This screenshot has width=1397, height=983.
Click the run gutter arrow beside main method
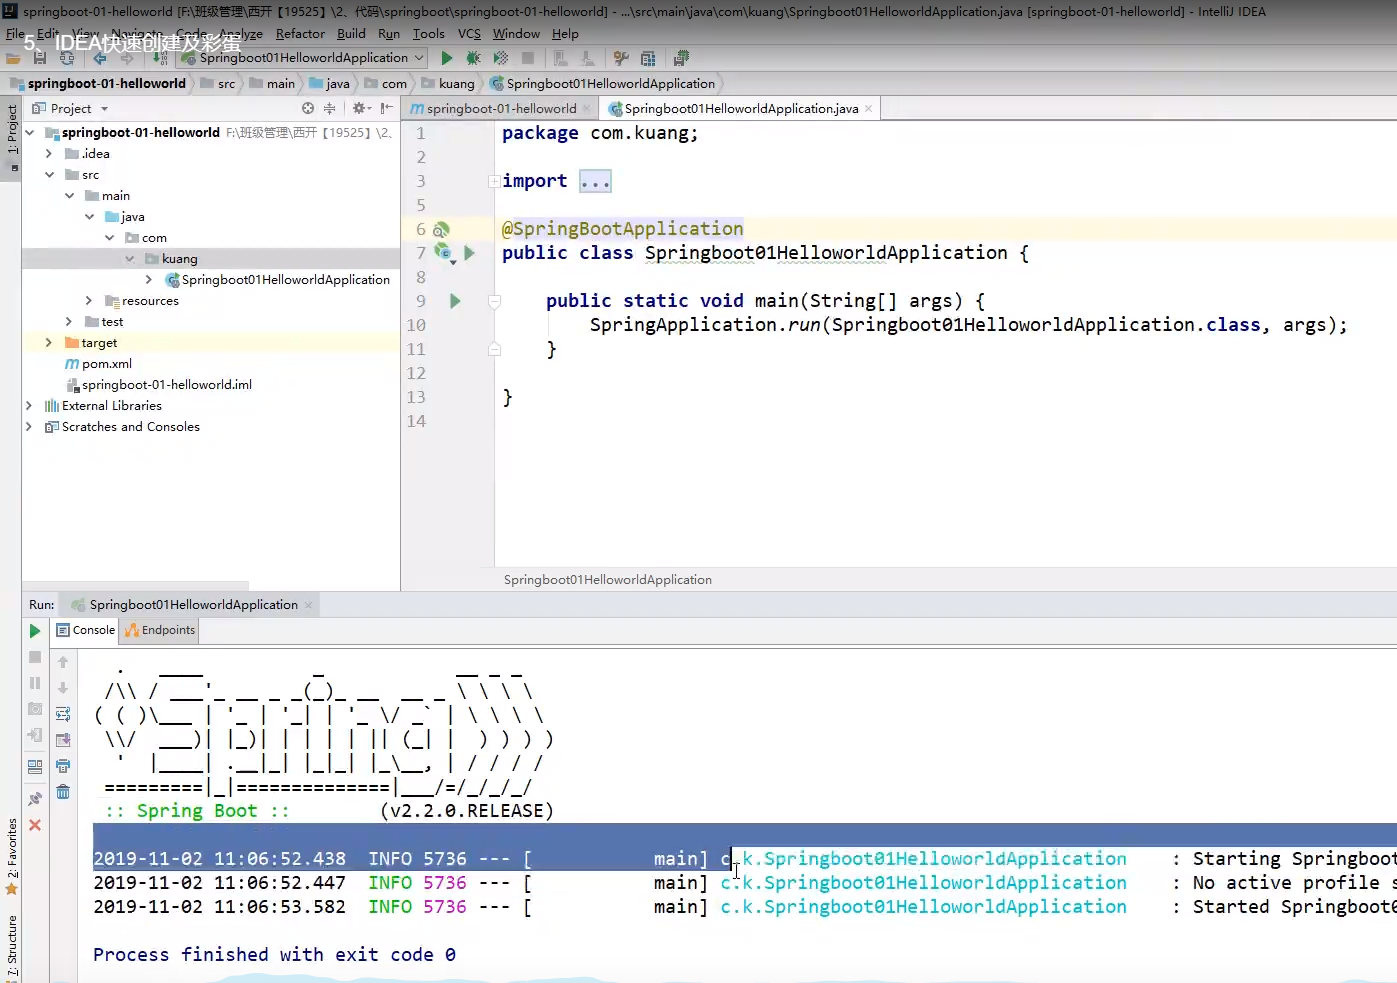[x=455, y=301]
